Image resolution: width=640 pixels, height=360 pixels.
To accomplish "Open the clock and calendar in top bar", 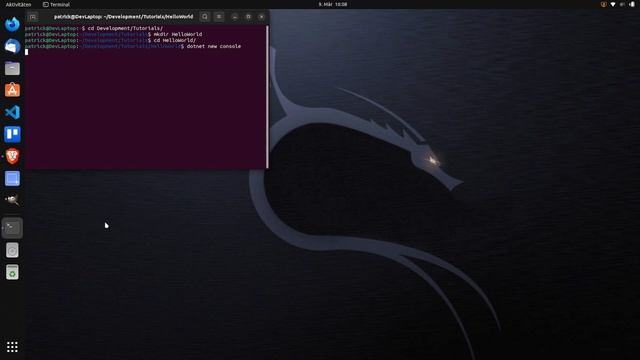I will tap(333, 4).
